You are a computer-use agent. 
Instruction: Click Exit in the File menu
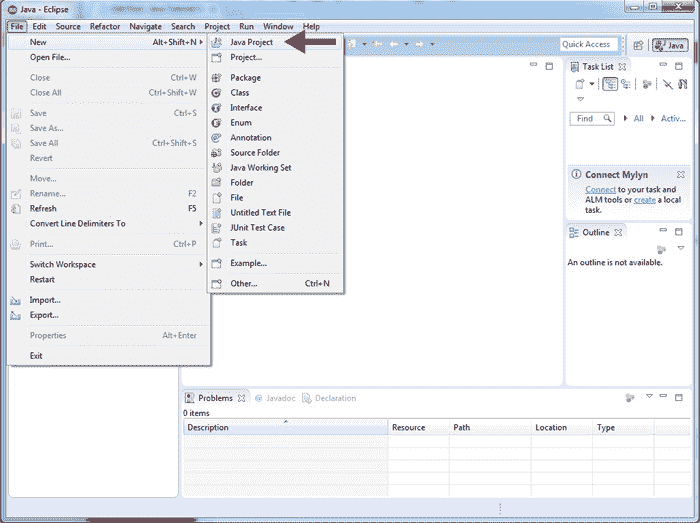pyautogui.click(x=107, y=356)
